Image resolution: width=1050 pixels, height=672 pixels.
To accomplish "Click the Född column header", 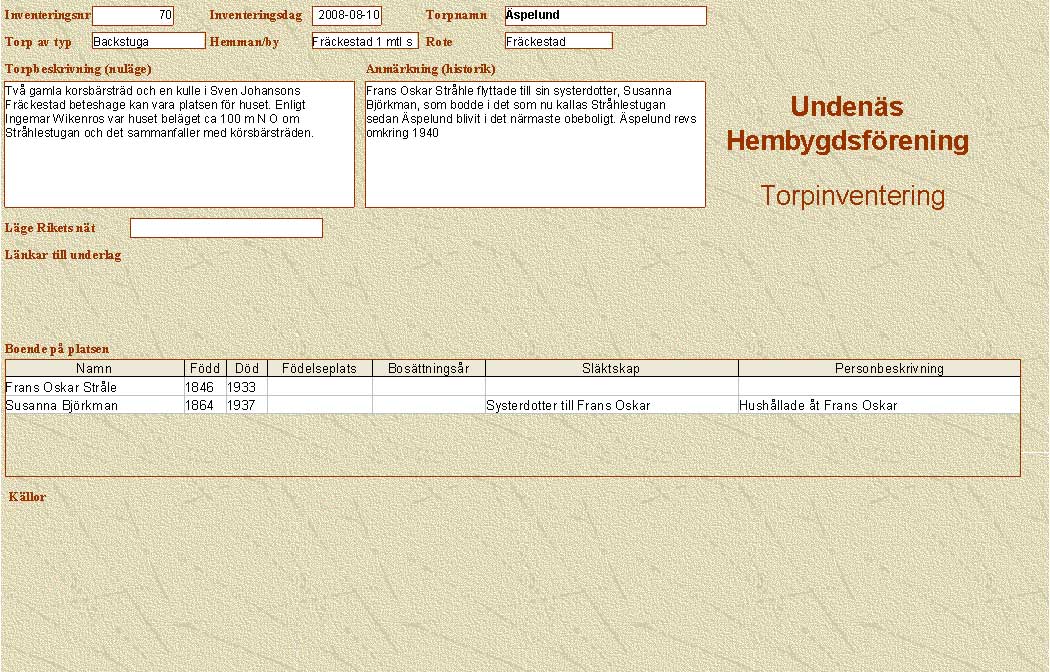I will (x=205, y=369).
